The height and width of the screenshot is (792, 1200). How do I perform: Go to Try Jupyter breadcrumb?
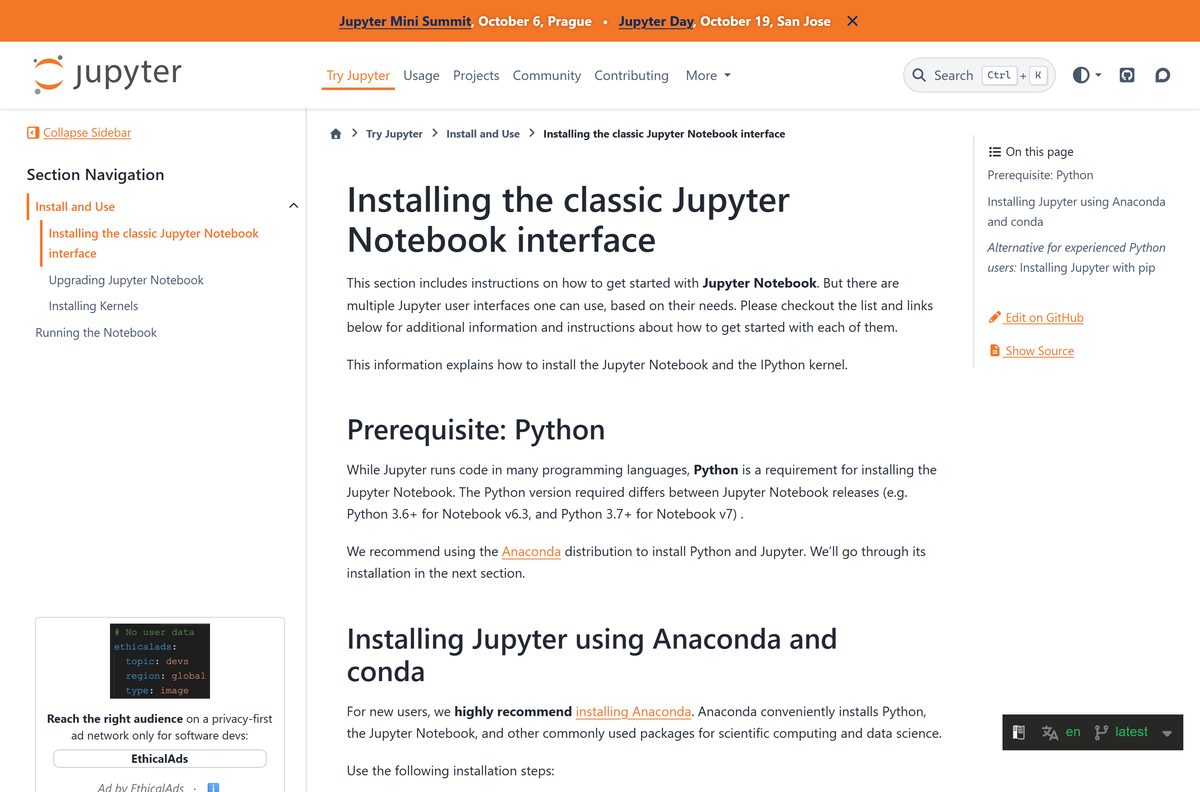(394, 134)
